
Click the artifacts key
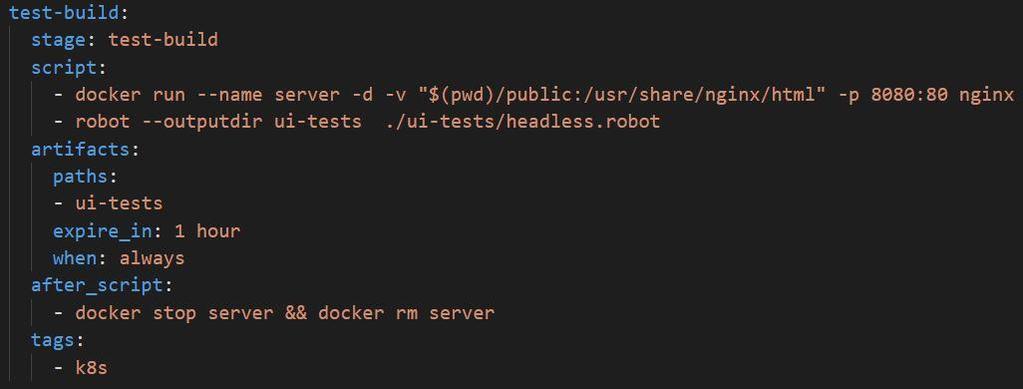[80, 149]
